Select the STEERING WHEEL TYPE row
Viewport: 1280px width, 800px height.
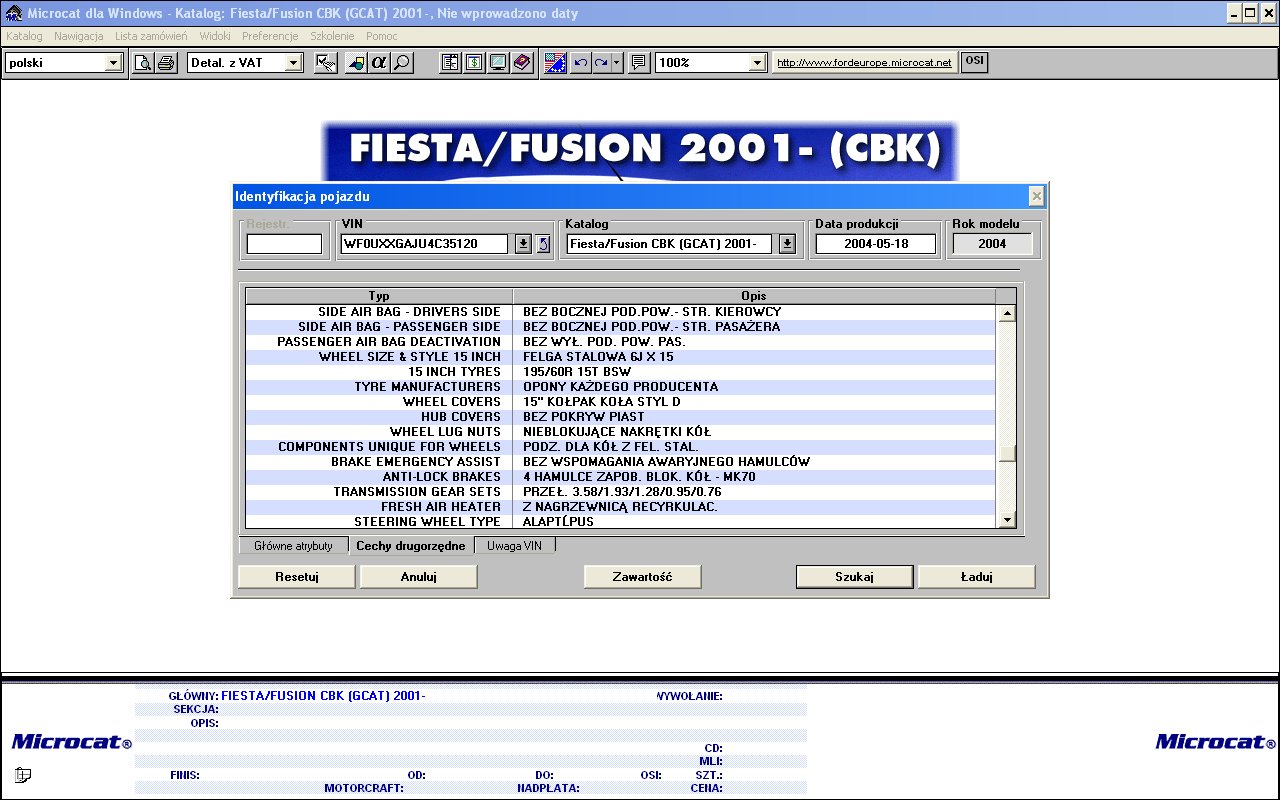point(621,522)
